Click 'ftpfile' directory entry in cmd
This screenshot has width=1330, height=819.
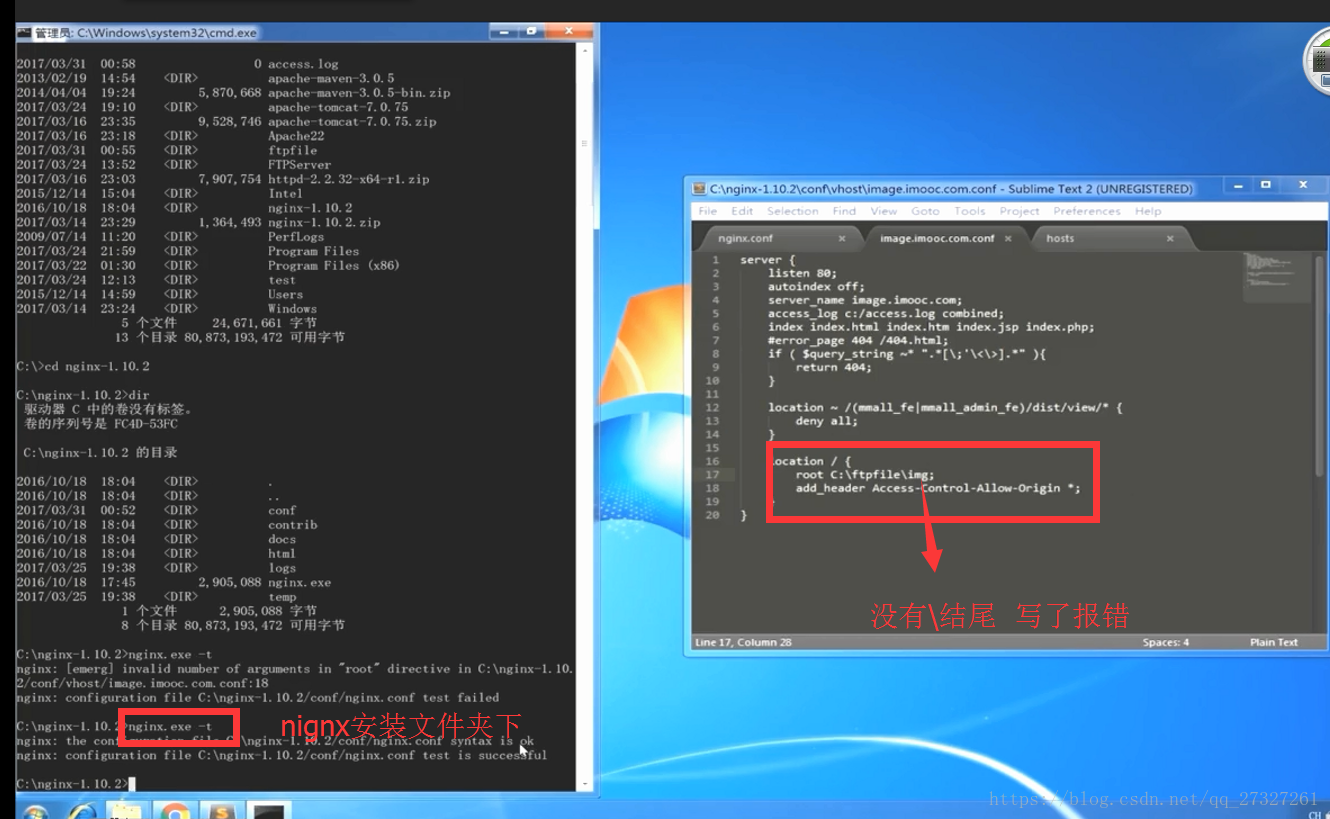(292, 150)
